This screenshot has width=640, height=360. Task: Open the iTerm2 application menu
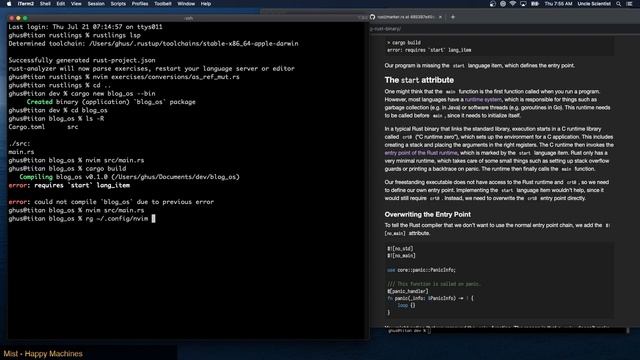tap(26, 4)
